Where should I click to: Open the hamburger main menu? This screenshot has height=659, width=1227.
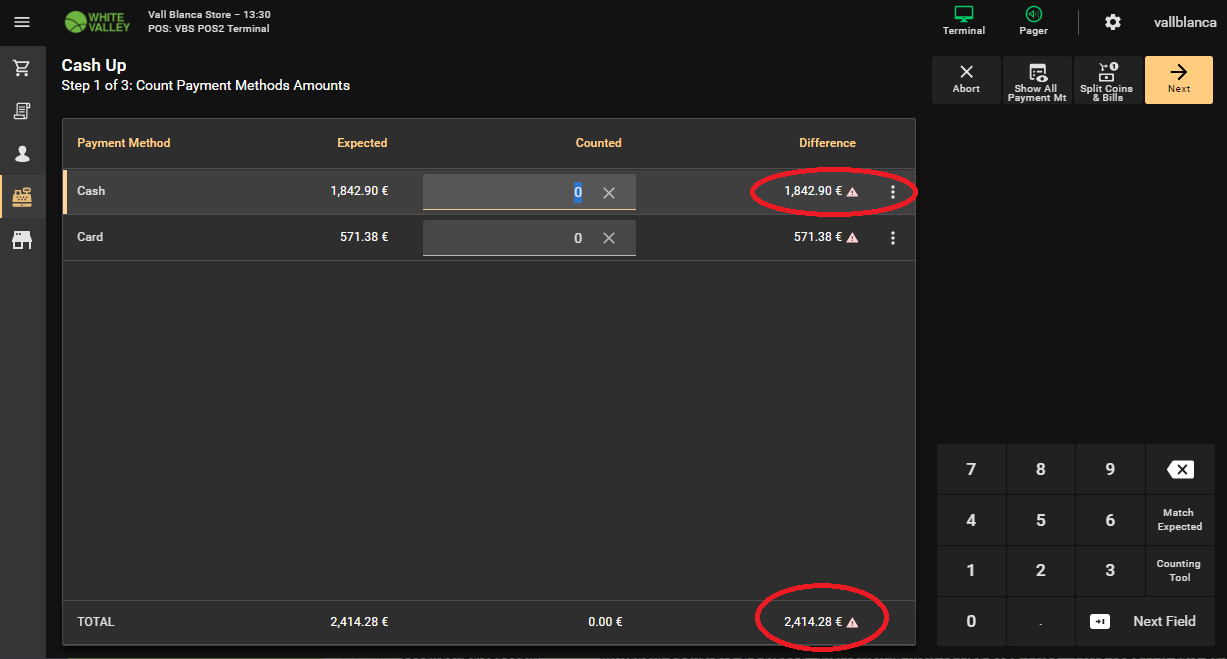[x=22, y=22]
